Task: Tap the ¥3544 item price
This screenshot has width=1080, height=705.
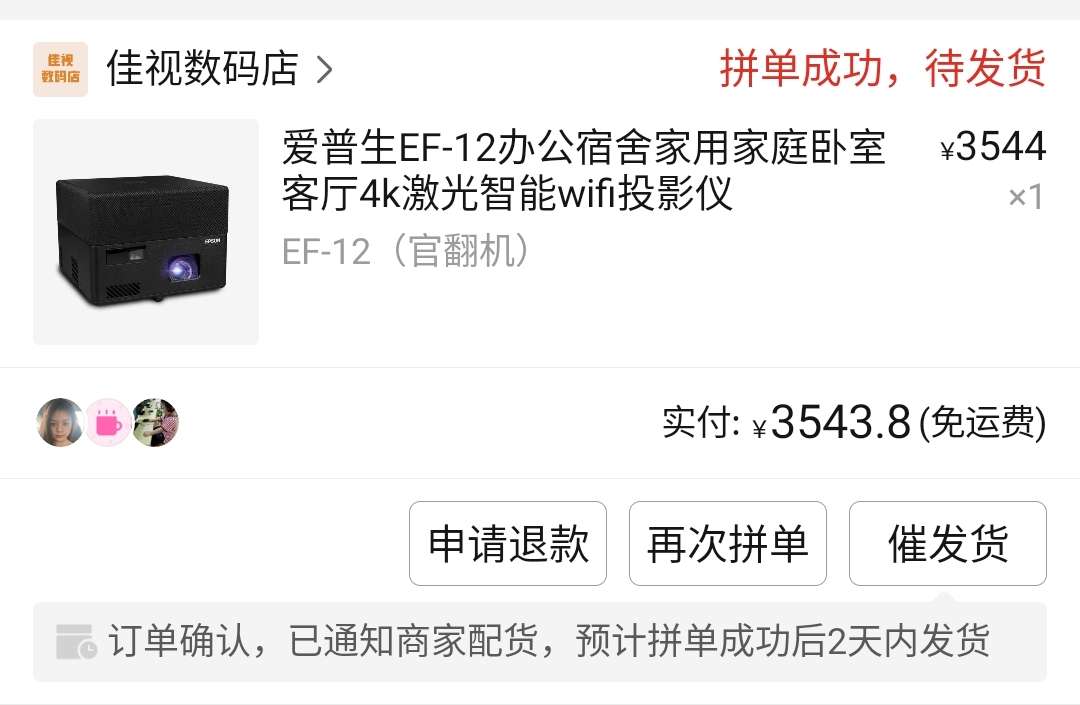Action: tap(993, 147)
